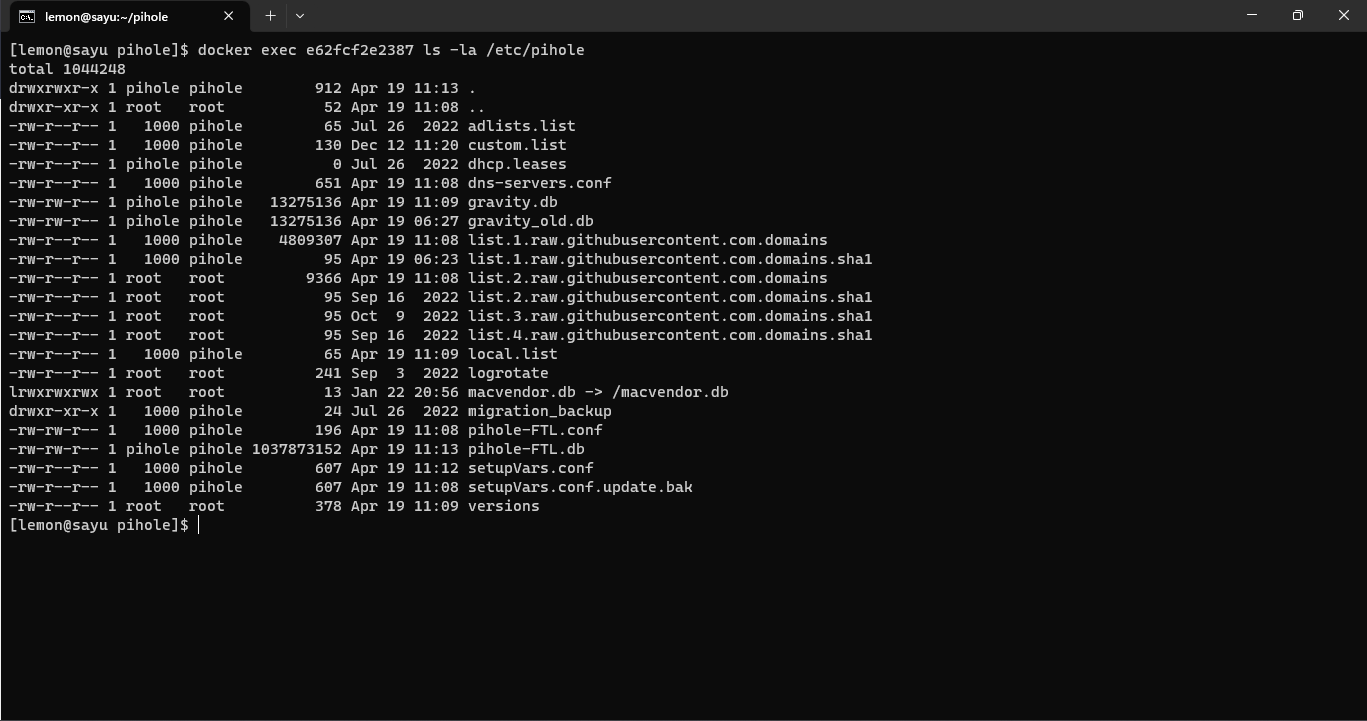
Task: Click the setupVars.conf.update.bak entry
Action: (580, 487)
